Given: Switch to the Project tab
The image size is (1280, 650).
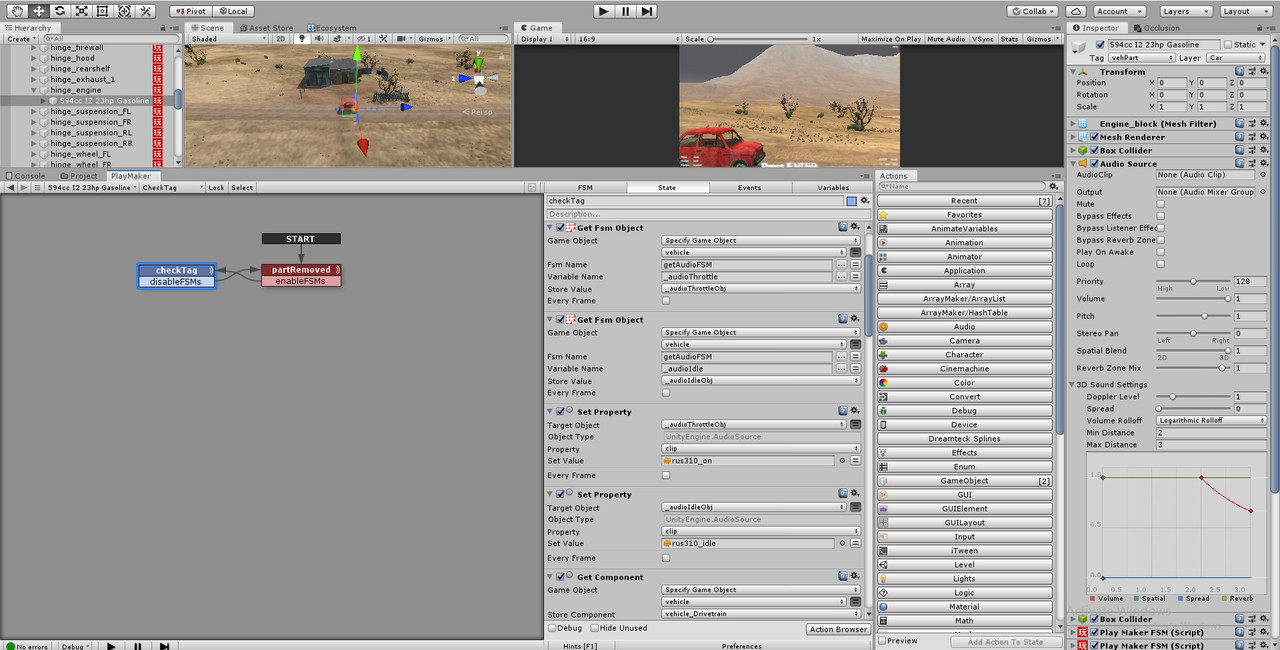Looking at the screenshot, I should (x=78, y=176).
